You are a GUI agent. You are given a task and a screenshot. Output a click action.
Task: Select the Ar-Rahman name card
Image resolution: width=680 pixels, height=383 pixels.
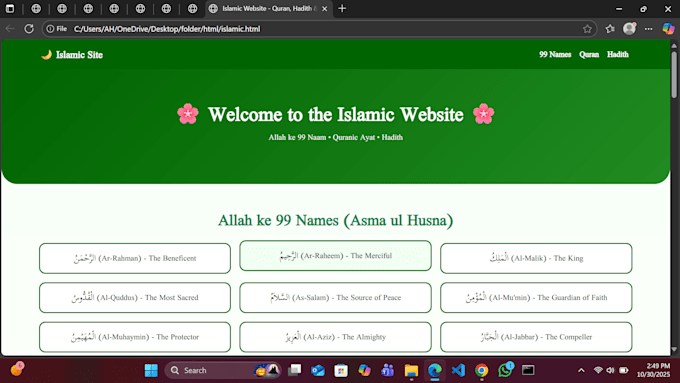coord(135,258)
